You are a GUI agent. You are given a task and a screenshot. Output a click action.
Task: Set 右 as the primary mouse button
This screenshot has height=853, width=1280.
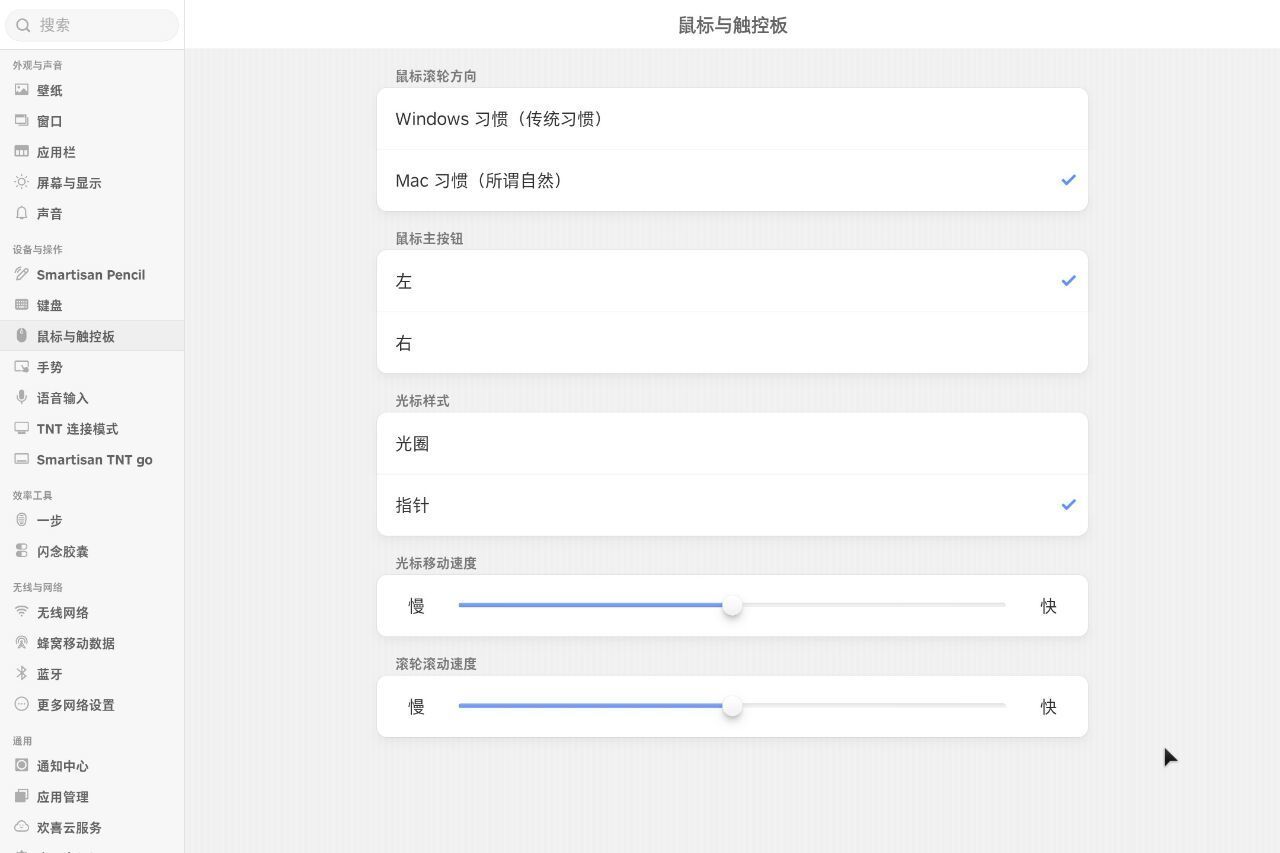(732, 342)
